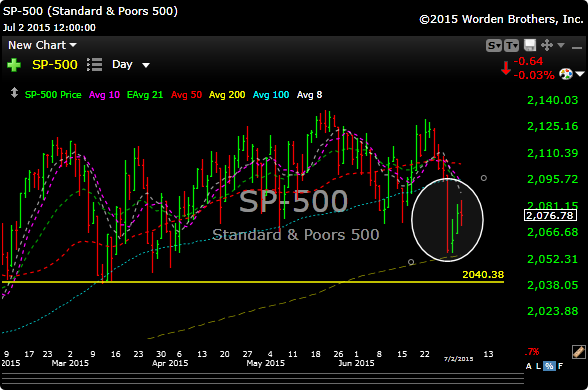Click the red down-arrow change indicator

506,68
